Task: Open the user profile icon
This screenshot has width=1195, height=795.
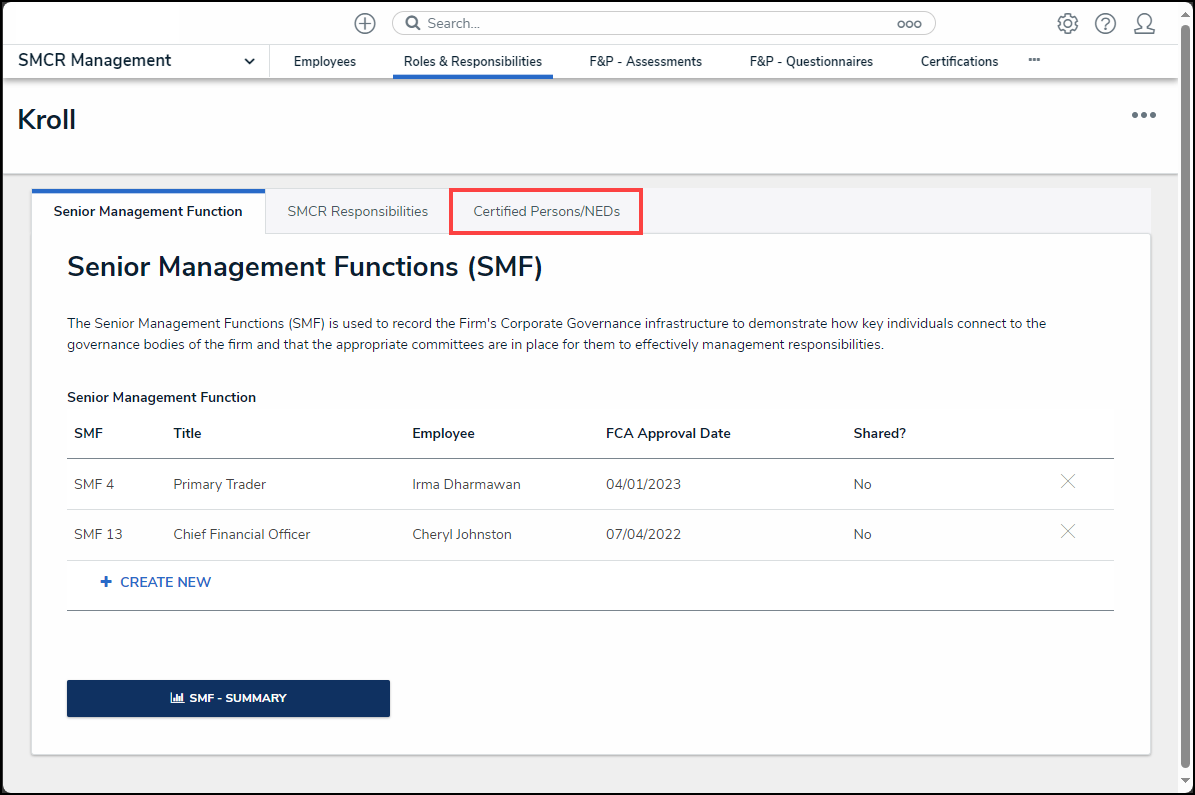Action: coord(1144,23)
